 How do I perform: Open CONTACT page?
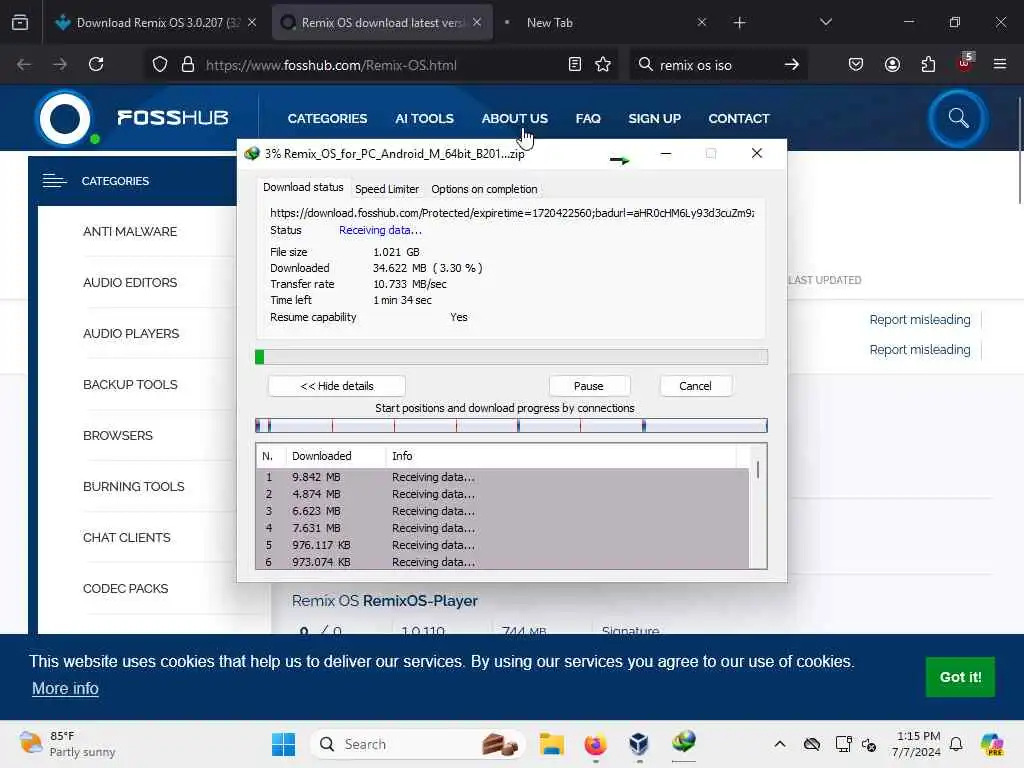[x=739, y=119]
